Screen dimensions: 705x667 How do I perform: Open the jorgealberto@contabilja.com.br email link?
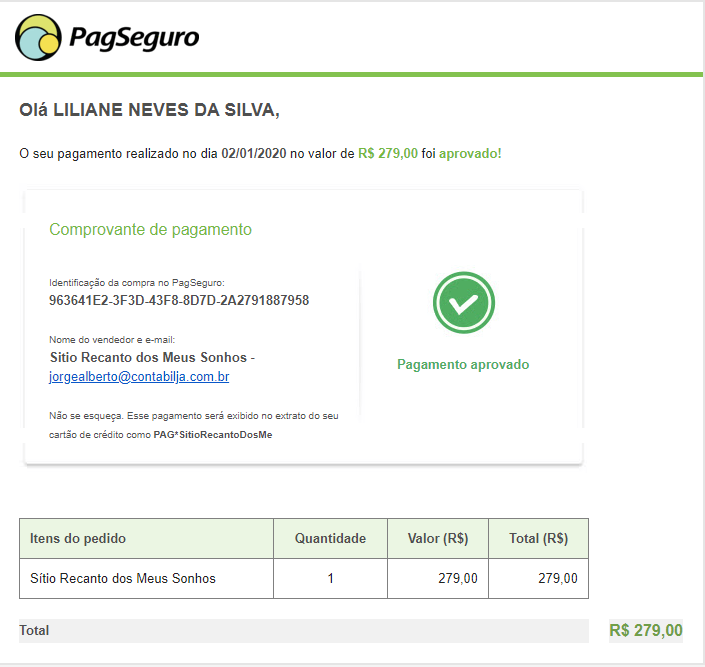pos(139,376)
